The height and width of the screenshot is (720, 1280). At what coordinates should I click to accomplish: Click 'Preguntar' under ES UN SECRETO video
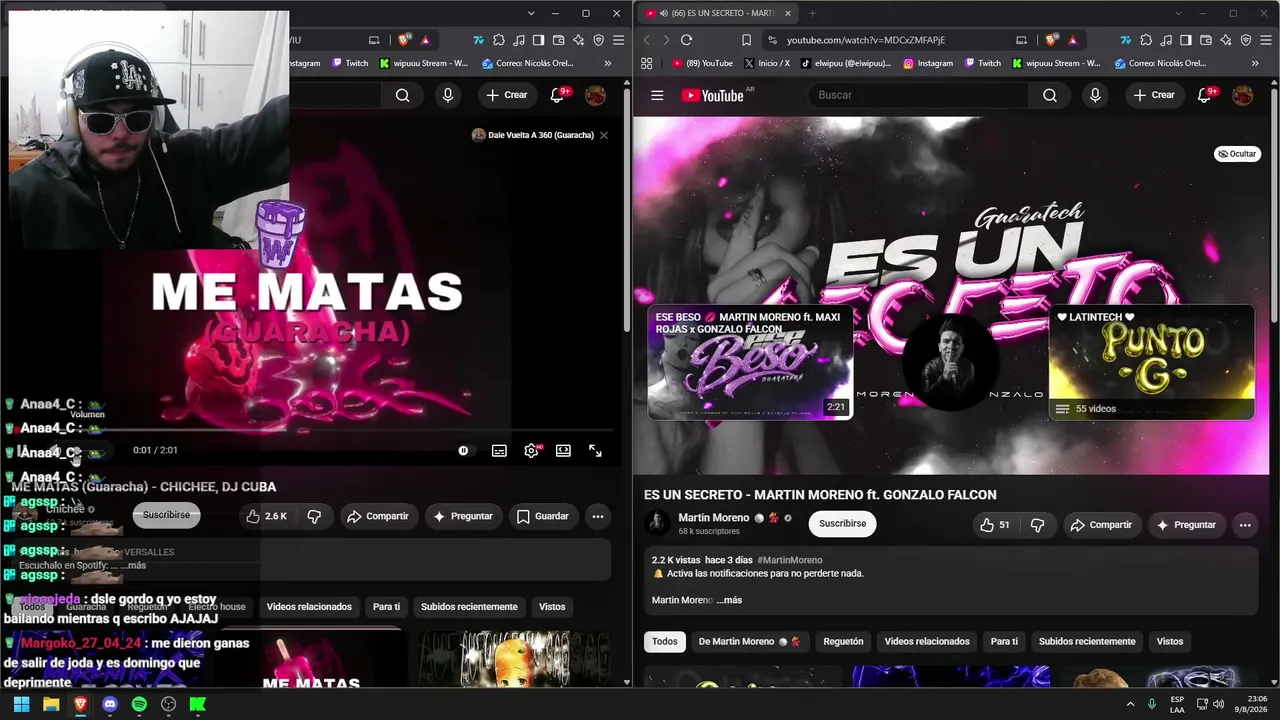(1186, 525)
